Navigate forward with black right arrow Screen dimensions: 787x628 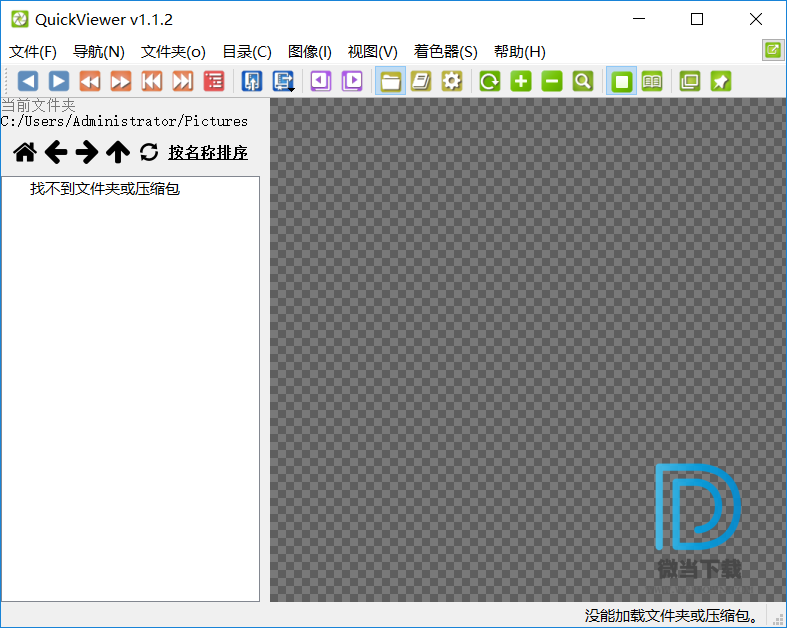(87, 152)
